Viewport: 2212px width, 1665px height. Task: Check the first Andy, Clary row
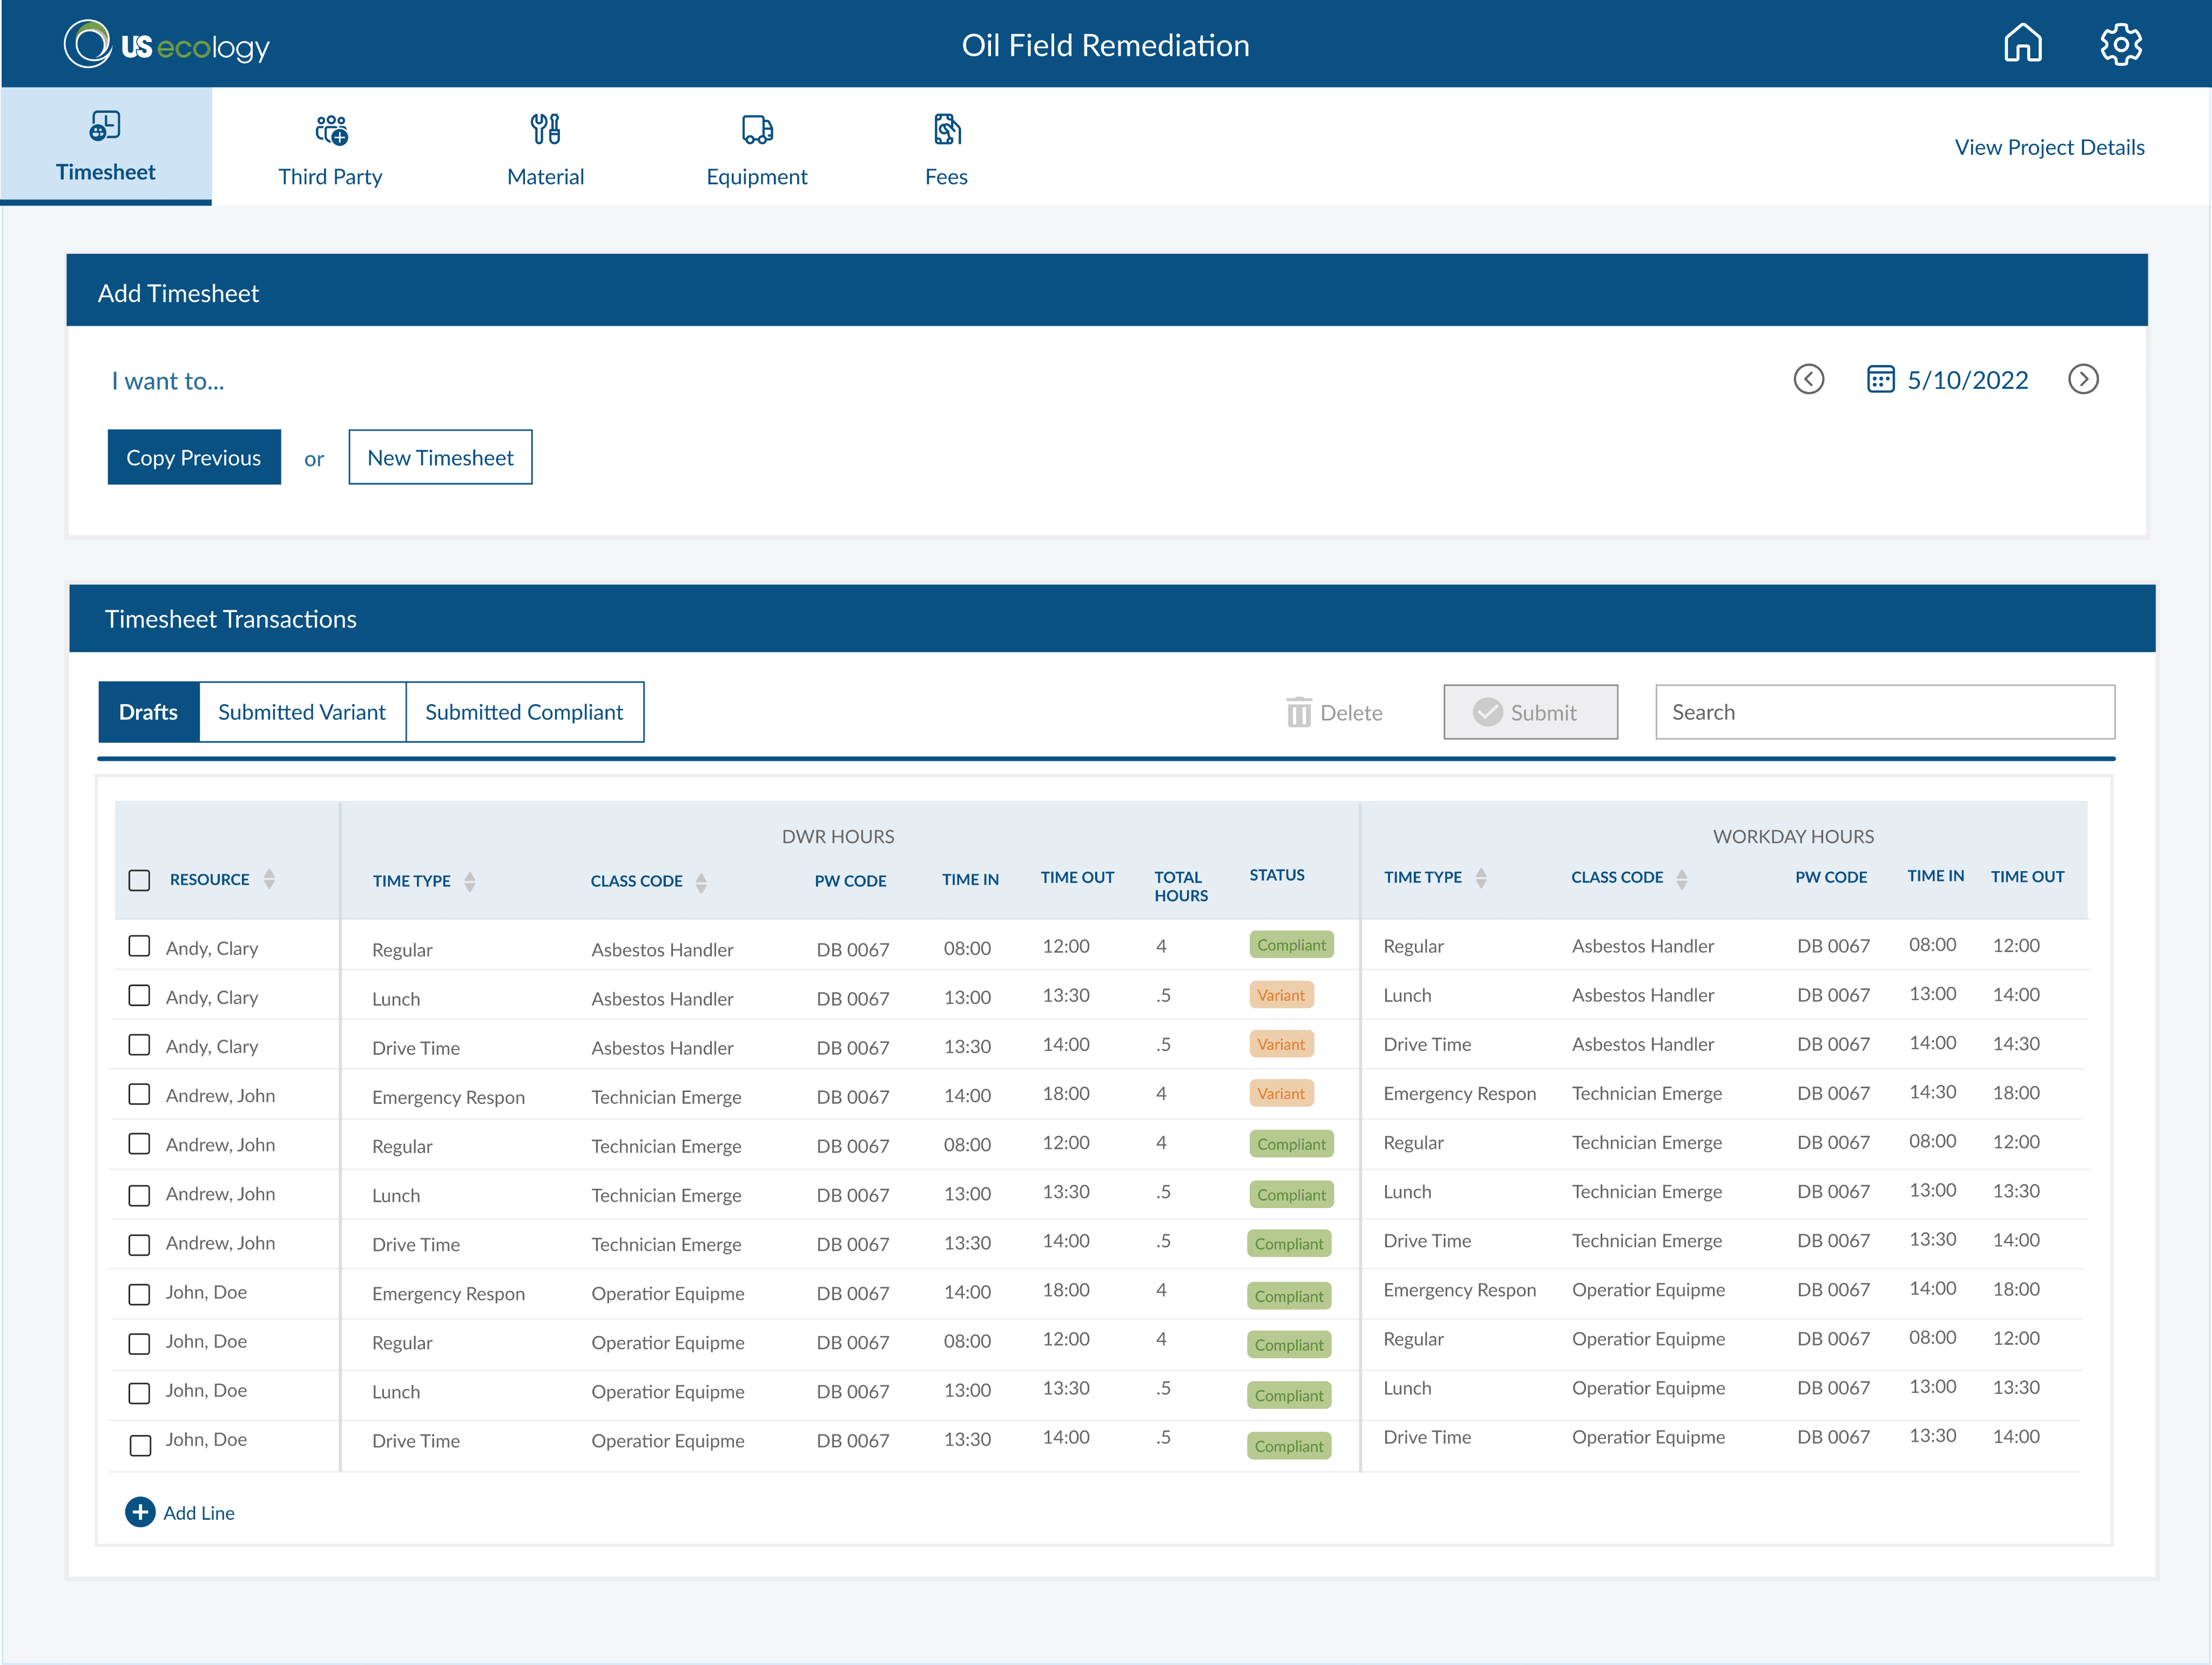pos(140,946)
